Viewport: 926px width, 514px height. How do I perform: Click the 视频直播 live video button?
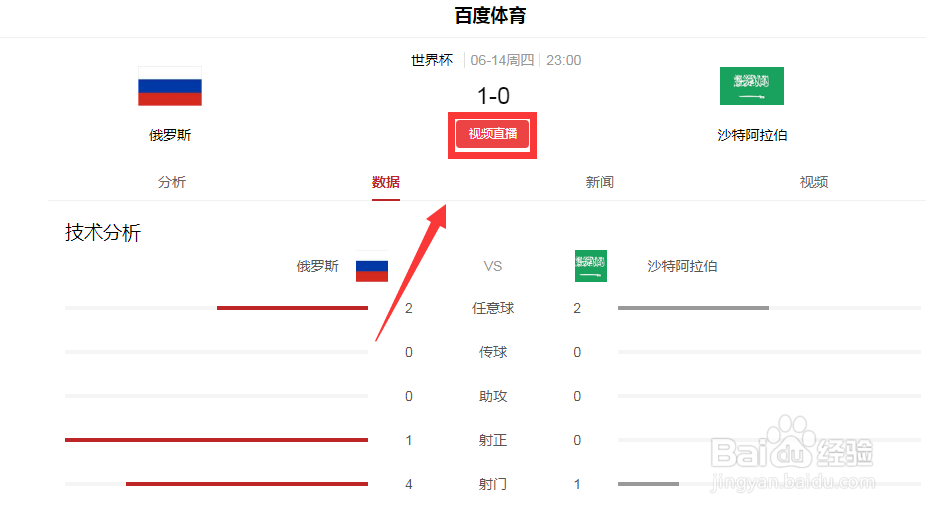(x=493, y=134)
